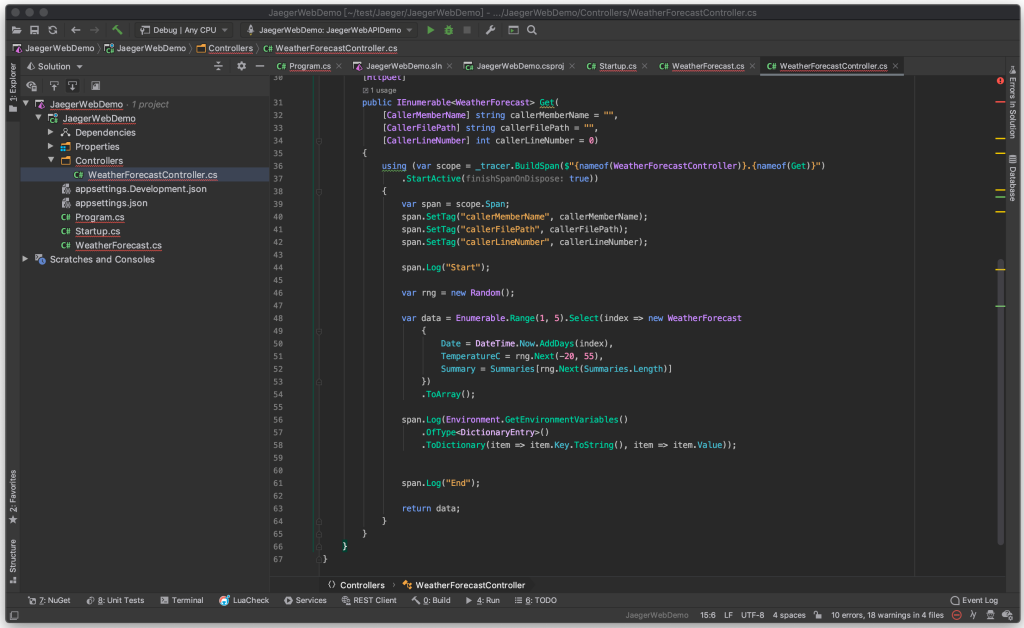Close the WeatherForecastController.cs tab
The width and height of the screenshot is (1024, 628).
(x=895, y=66)
